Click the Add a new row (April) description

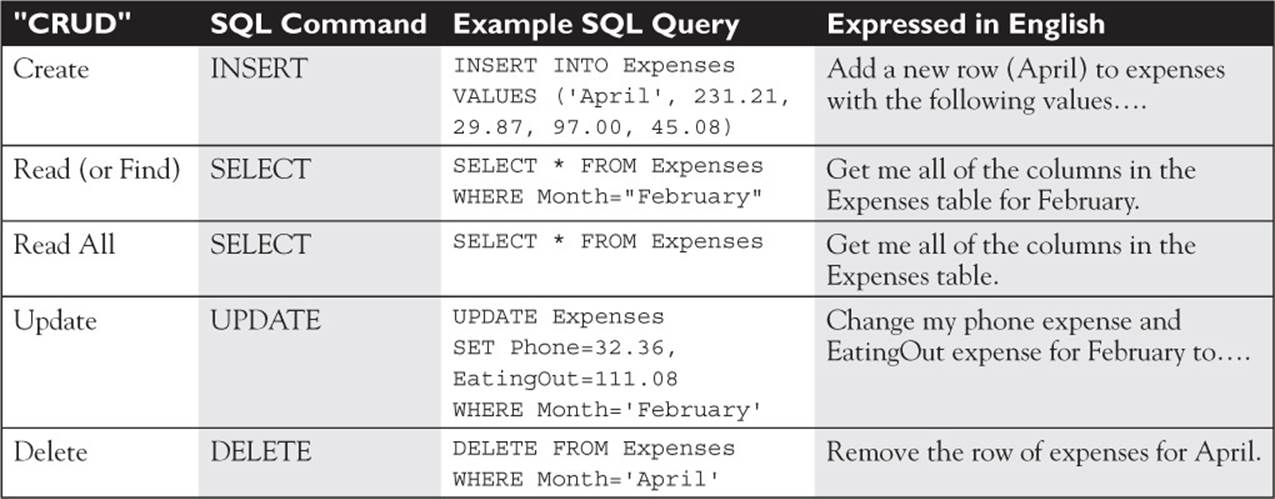1026,85
